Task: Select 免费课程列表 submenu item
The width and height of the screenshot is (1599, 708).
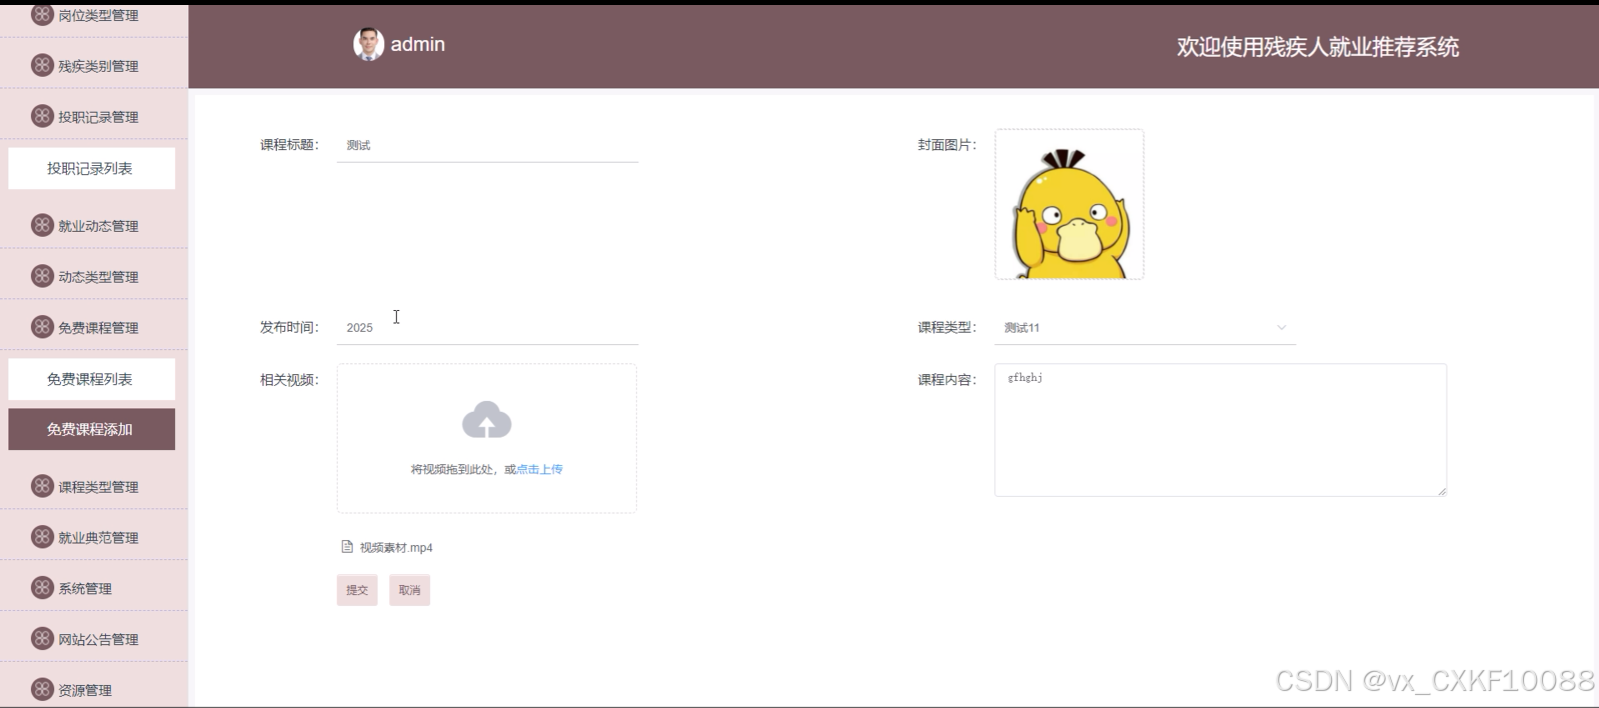Action: pos(91,379)
